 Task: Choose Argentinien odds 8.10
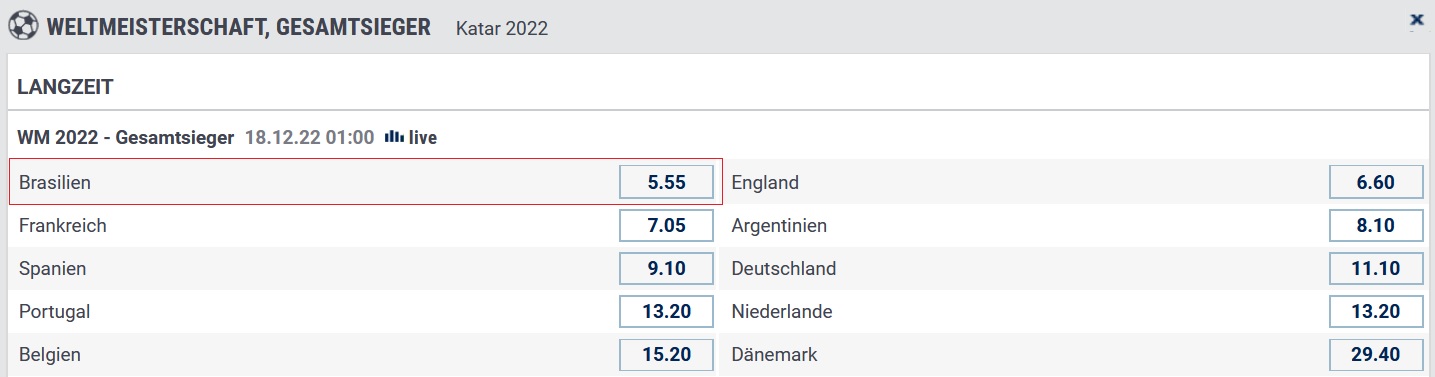[1376, 226]
